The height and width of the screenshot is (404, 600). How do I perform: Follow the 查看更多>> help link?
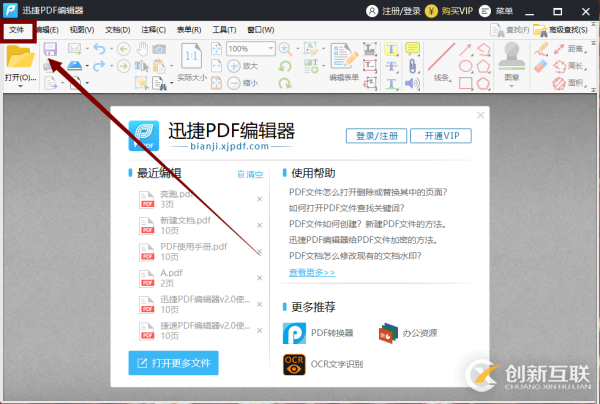click(312, 272)
